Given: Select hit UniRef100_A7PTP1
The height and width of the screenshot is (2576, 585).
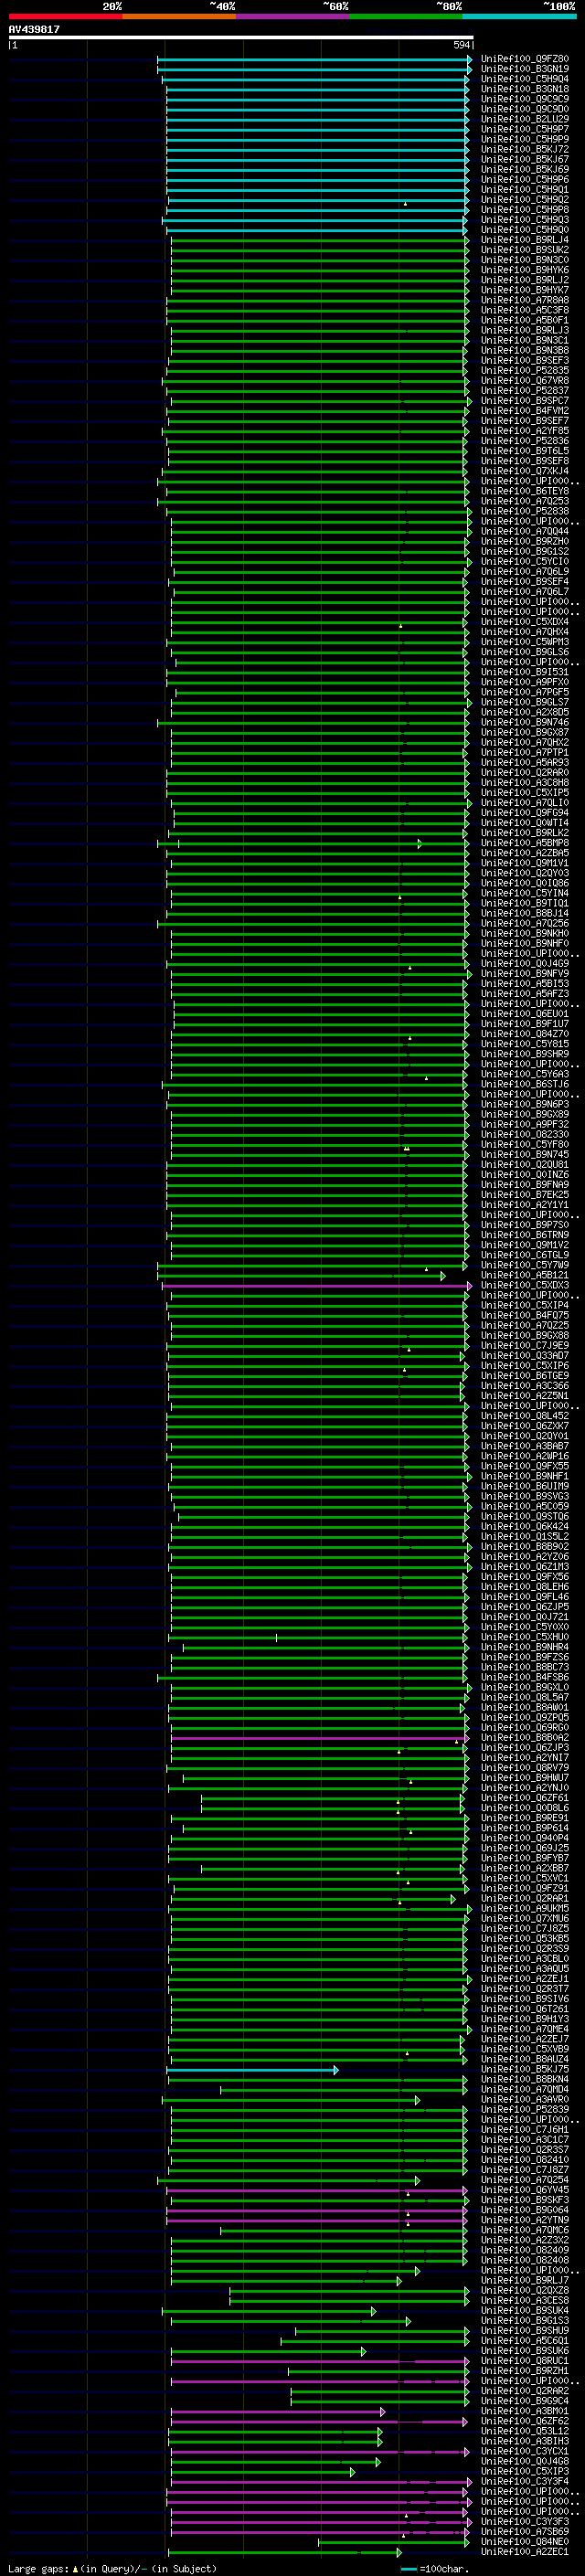Looking at the screenshot, I should pyautogui.click(x=525, y=752).
